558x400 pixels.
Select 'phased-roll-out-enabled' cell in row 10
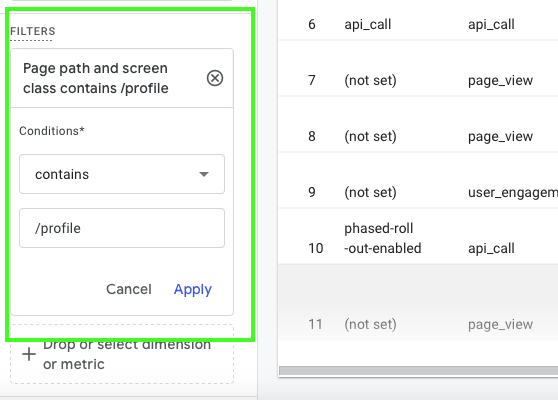[x=383, y=238]
